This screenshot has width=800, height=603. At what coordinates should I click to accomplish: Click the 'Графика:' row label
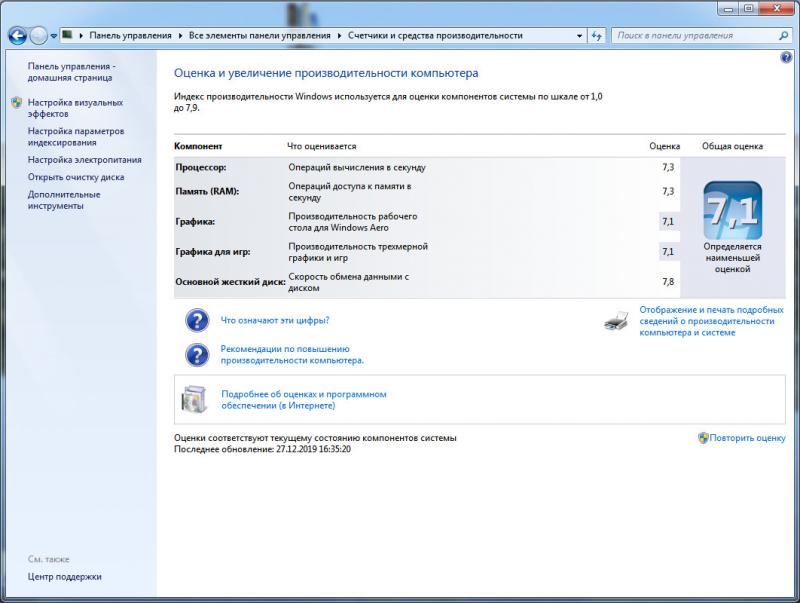pos(195,222)
